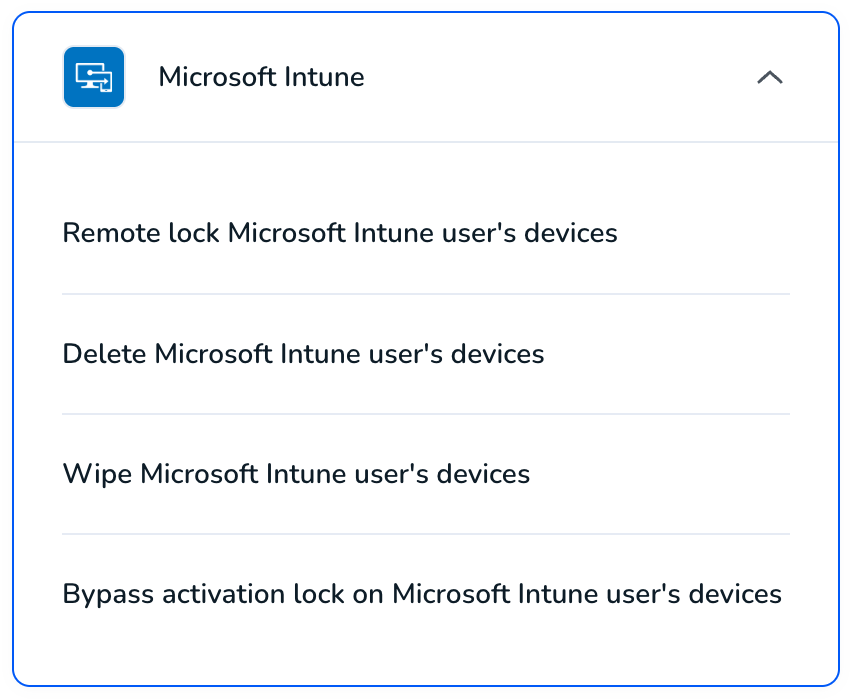This screenshot has width=858, height=700.
Task: Tap the Intune monitor-and-phone logo
Action: click(x=94, y=77)
